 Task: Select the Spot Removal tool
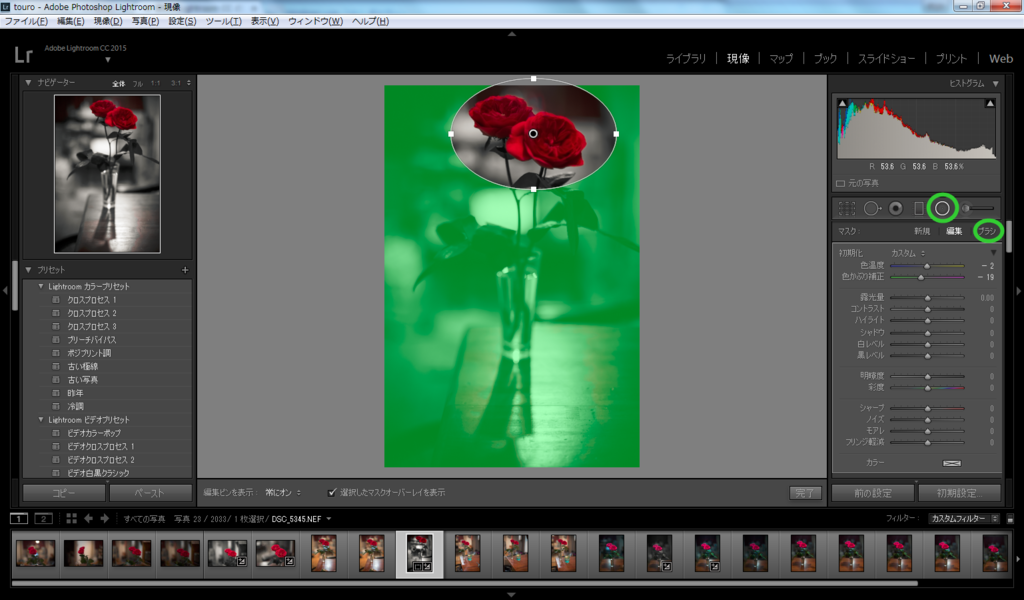pyautogui.click(x=872, y=208)
